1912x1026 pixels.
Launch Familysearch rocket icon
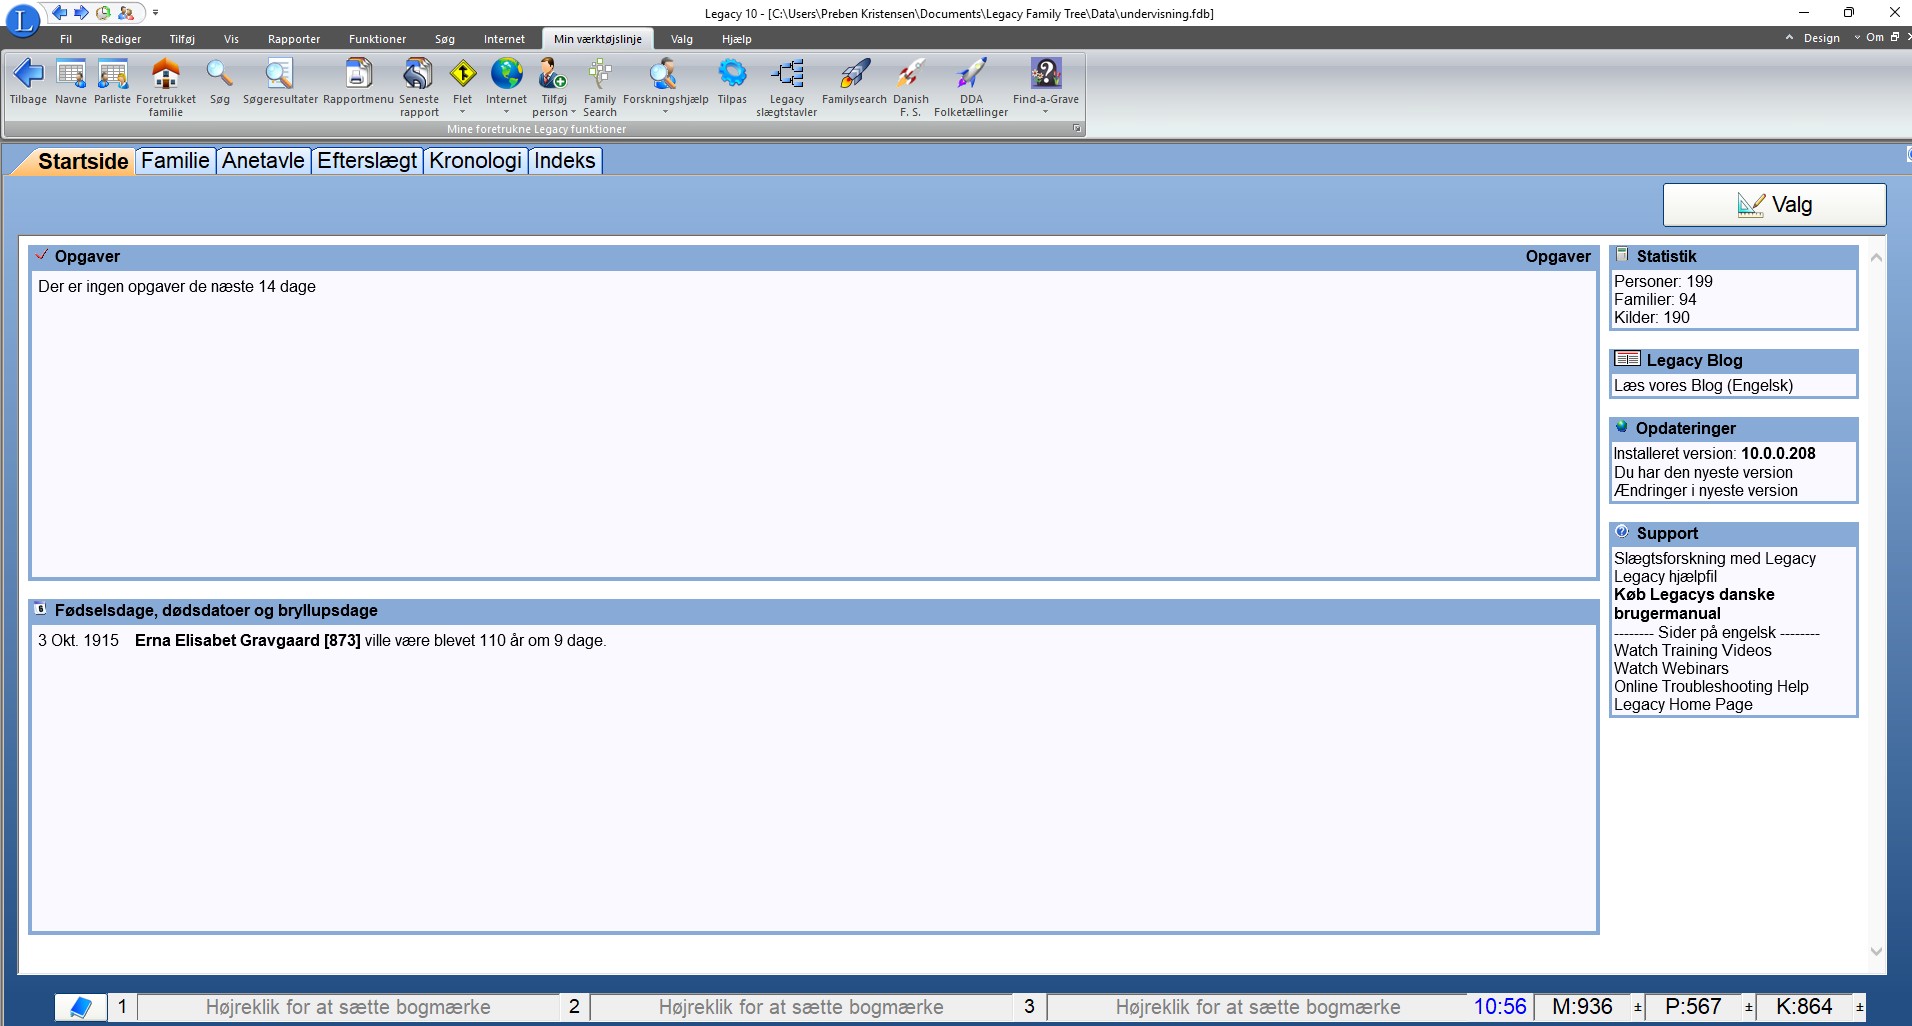pyautogui.click(x=854, y=74)
